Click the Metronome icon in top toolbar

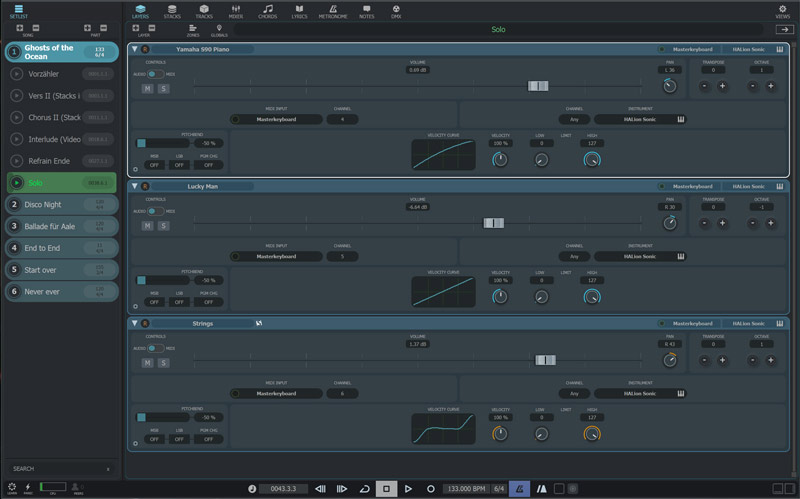click(x=332, y=12)
